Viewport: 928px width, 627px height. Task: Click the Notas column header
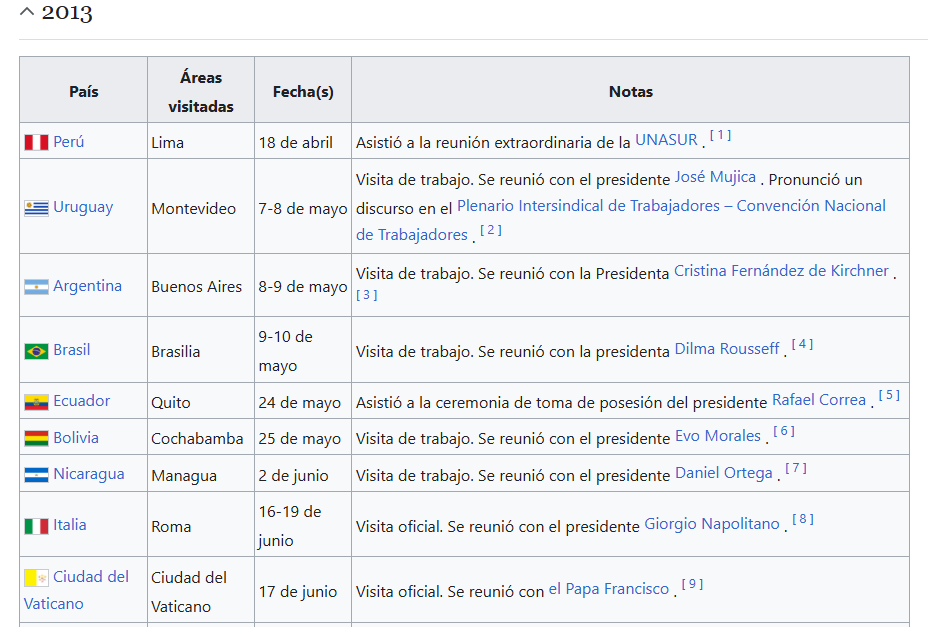pyautogui.click(x=630, y=91)
